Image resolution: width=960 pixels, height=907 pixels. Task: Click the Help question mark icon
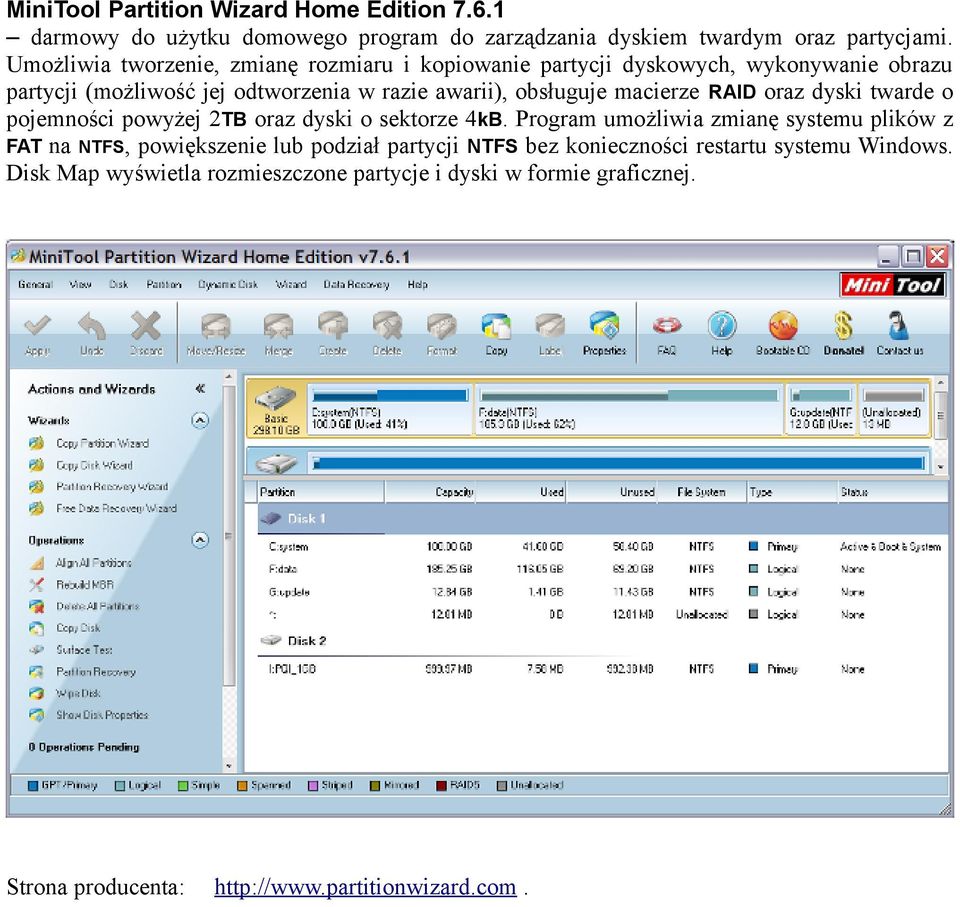click(x=722, y=325)
